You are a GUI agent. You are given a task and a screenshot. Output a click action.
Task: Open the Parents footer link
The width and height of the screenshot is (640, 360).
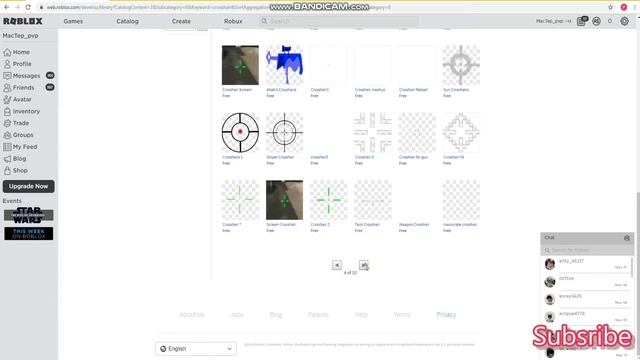[x=318, y=315]
